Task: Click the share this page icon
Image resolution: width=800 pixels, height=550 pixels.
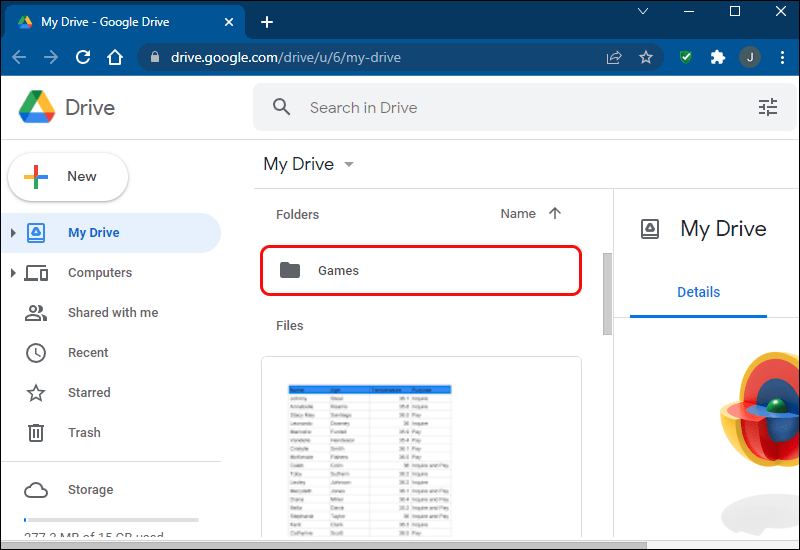Action: [x=614, y=57]
